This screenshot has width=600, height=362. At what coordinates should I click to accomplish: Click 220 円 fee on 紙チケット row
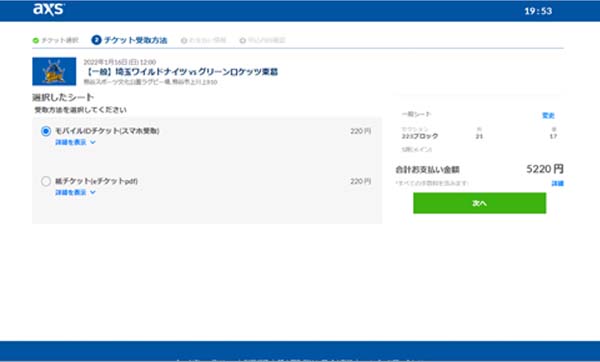pos(360,181)
